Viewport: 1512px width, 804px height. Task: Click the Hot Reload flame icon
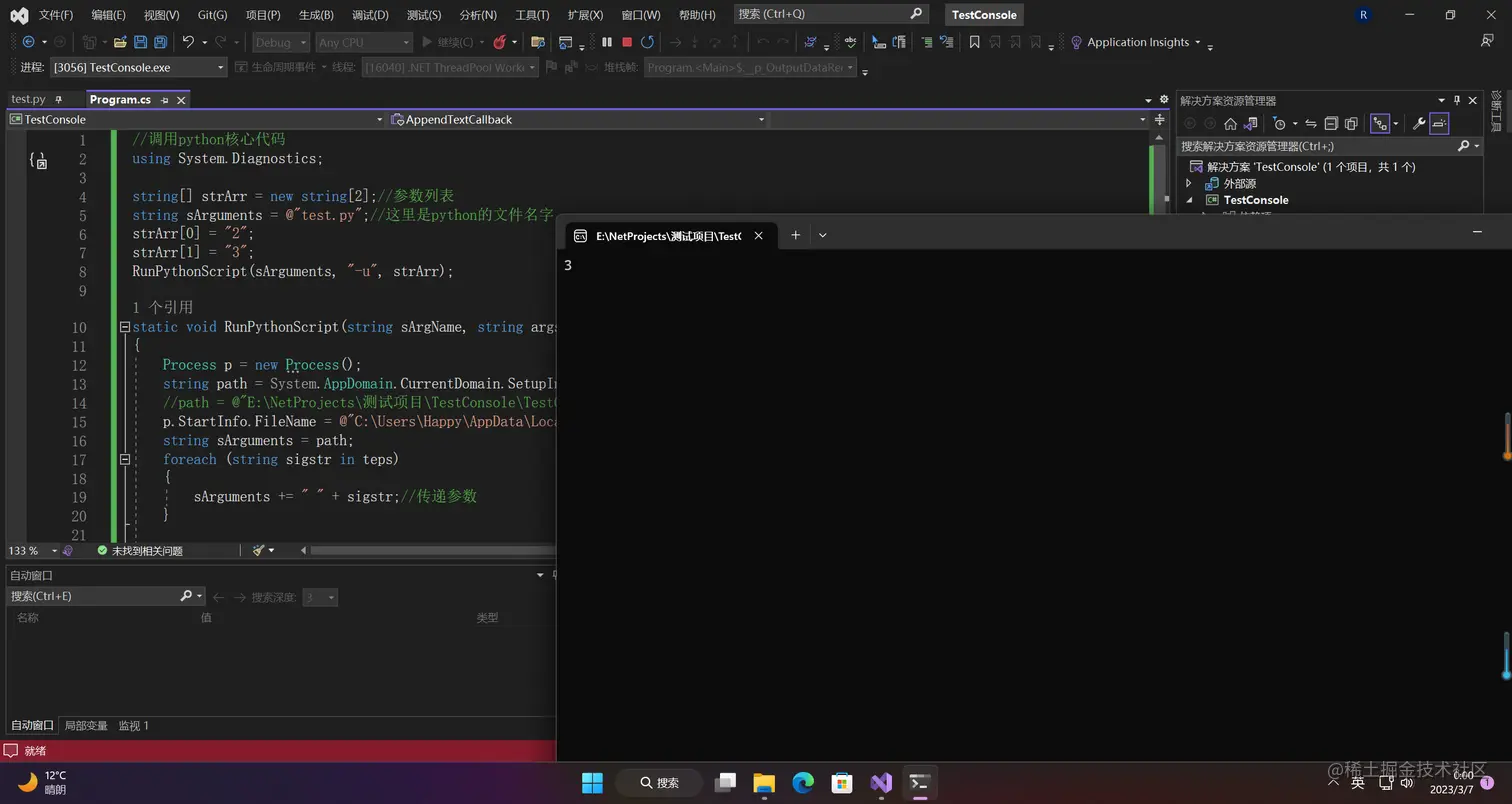tap(499, 42)
